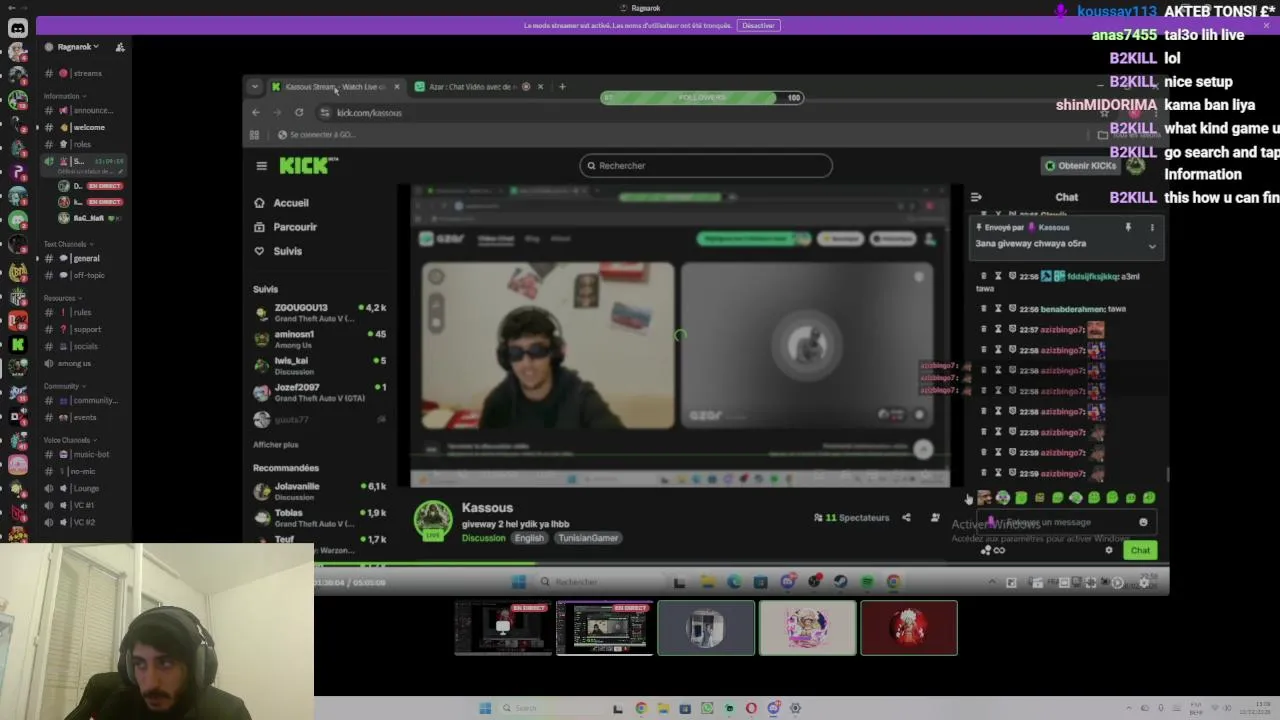Select the red avatar participant thumbnail
The height and width of the screenshot is (720, 1280).
(x=909, y=628)
